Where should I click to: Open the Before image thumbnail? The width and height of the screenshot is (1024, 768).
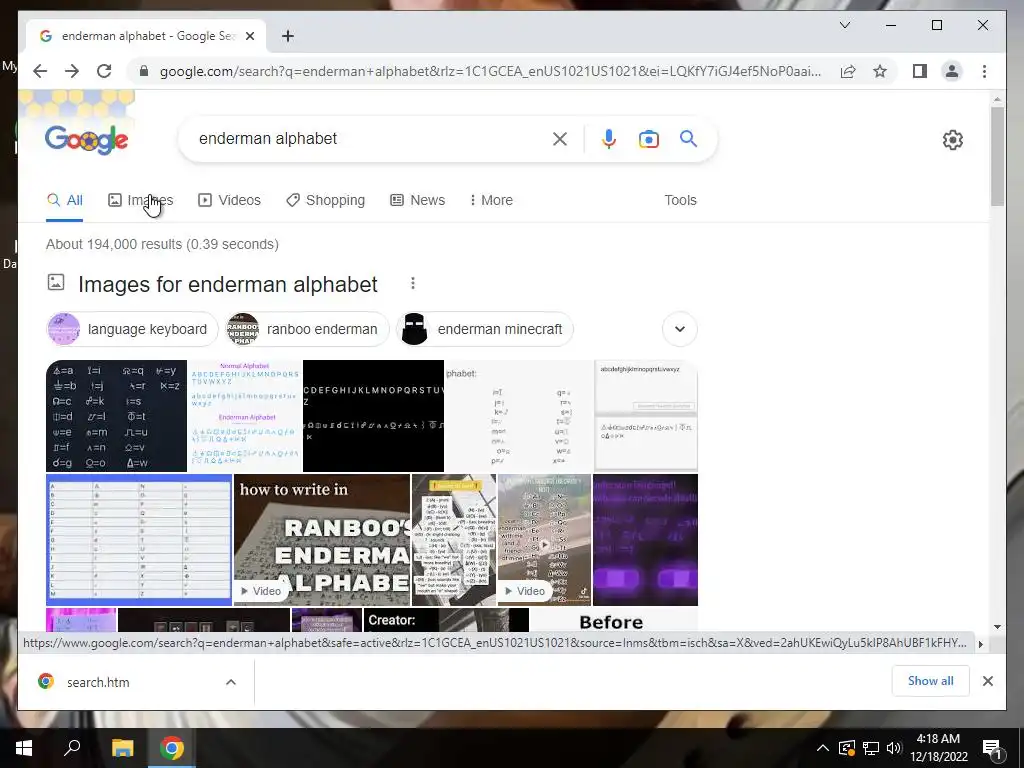[613, 620]
